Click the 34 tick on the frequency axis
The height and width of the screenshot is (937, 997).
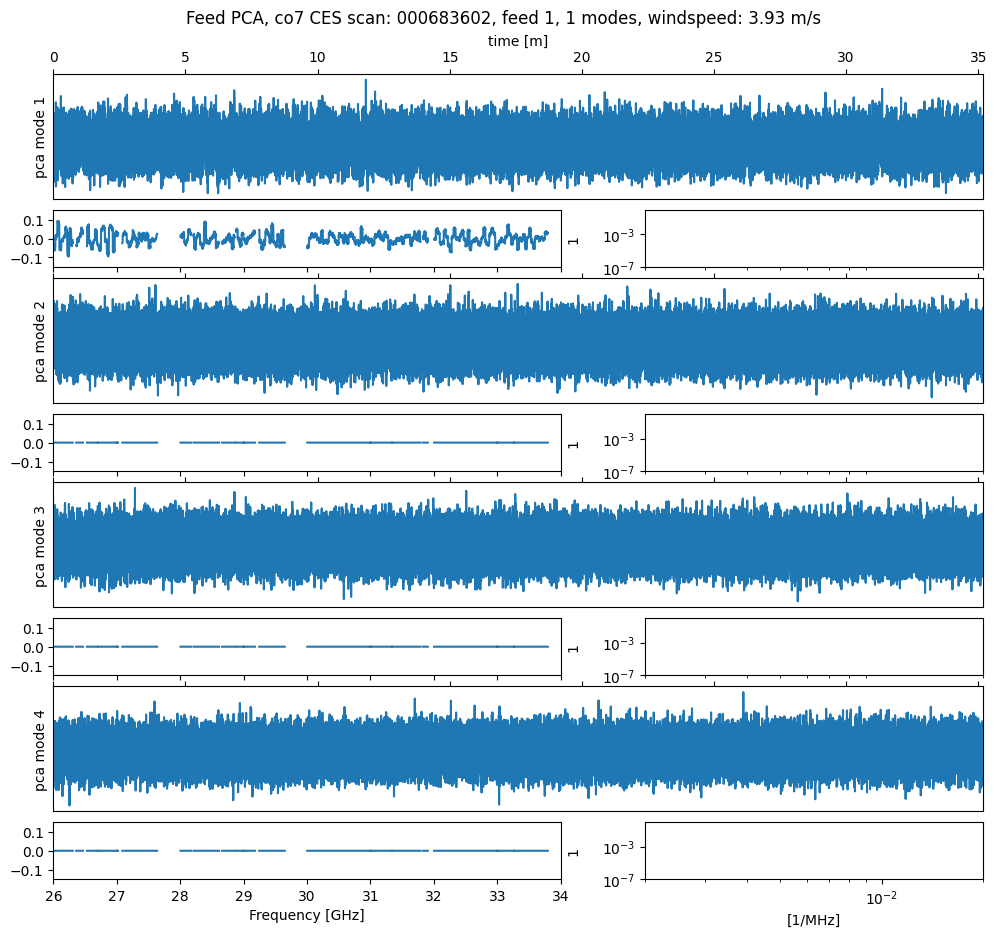tap(561, 895)
